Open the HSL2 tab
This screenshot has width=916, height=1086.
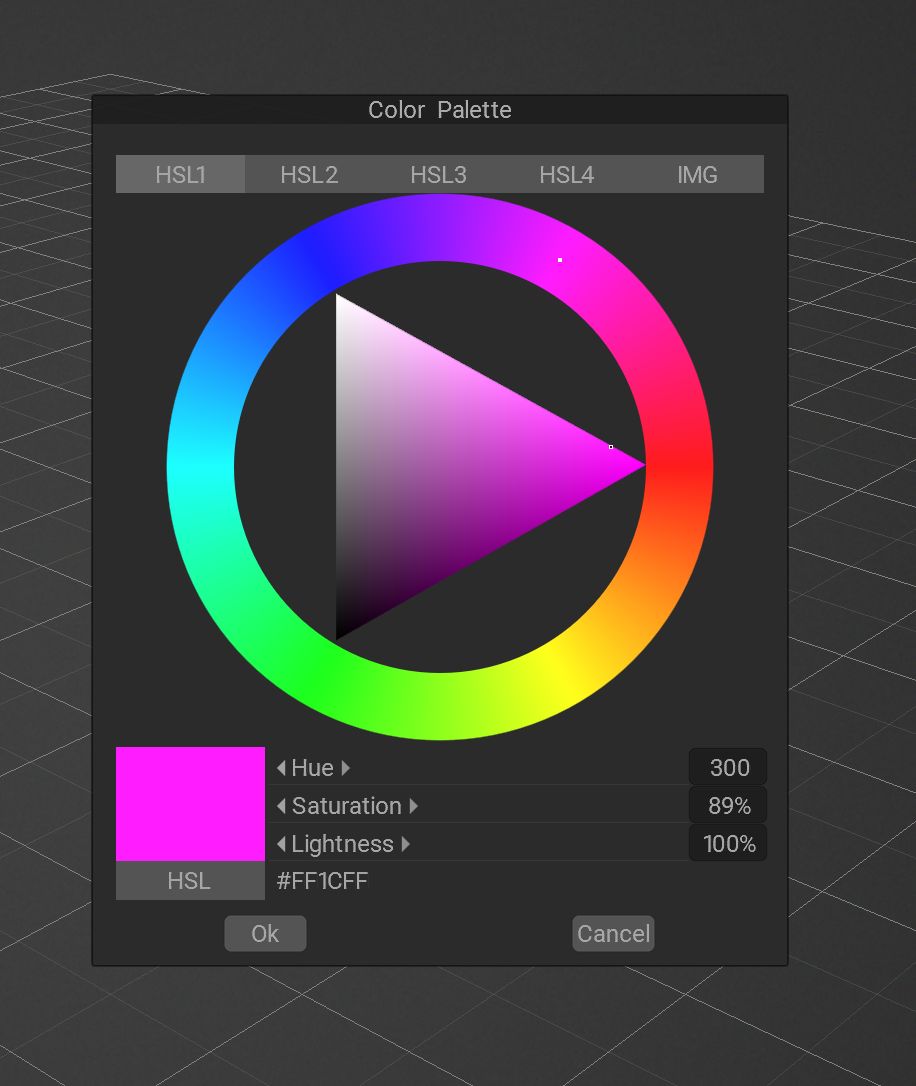(x=309, y=175)
